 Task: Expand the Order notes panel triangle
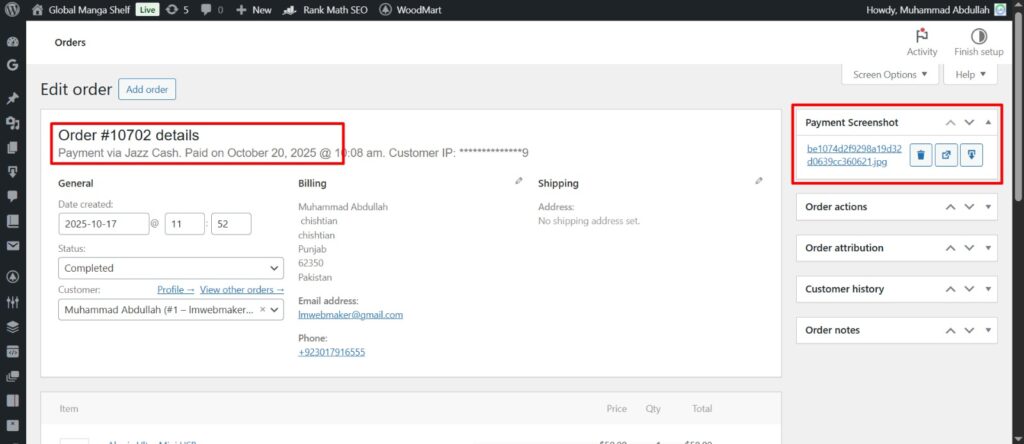click(988, 330)
